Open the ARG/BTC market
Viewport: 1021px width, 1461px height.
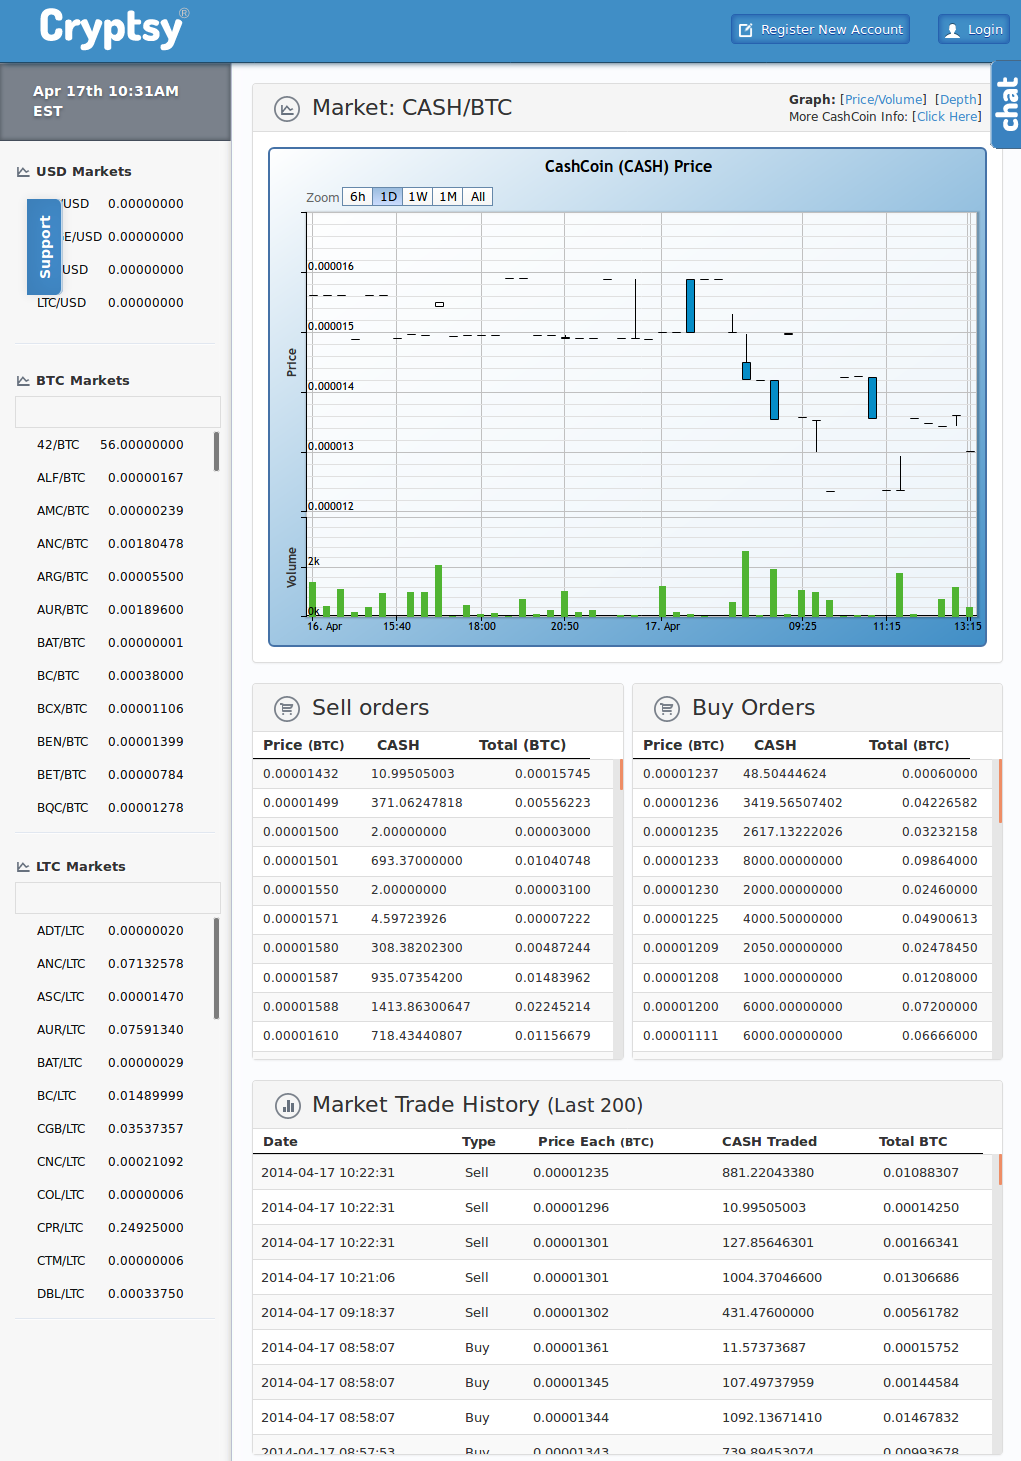[x=110, y=577]
